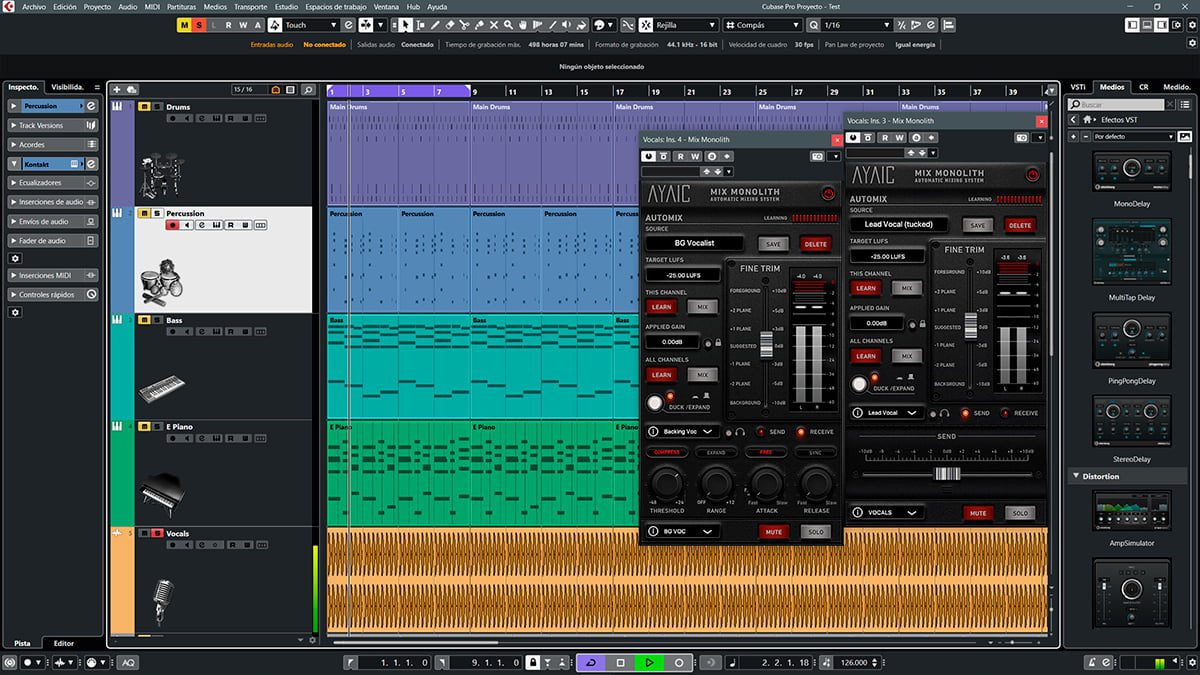The width and height of the screenshot is (1200, 675).
Task: Open track search magnifier in track list
Action: [308, 89]
